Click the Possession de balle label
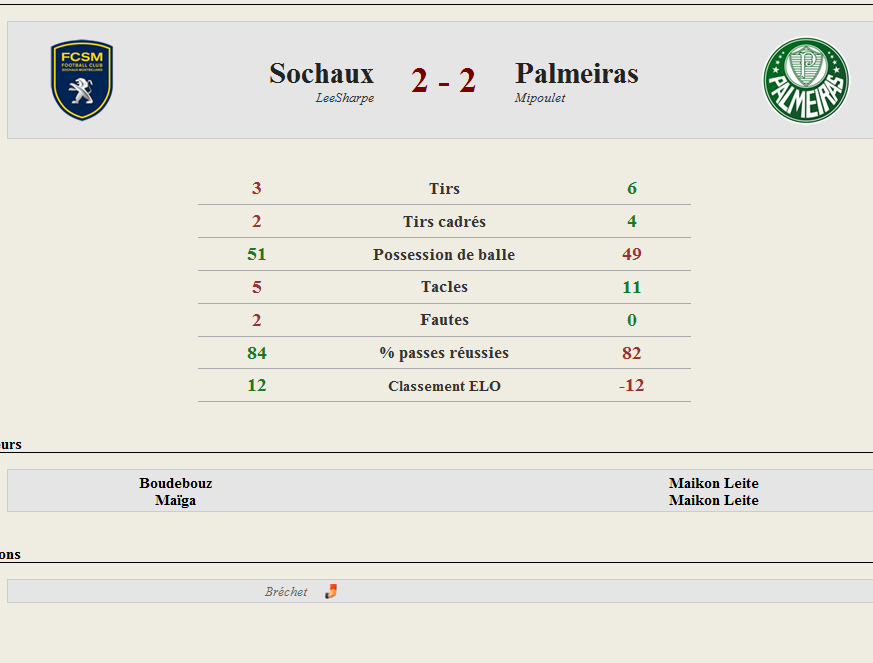The height and width of the screenshot is (663, 873). 444,254
